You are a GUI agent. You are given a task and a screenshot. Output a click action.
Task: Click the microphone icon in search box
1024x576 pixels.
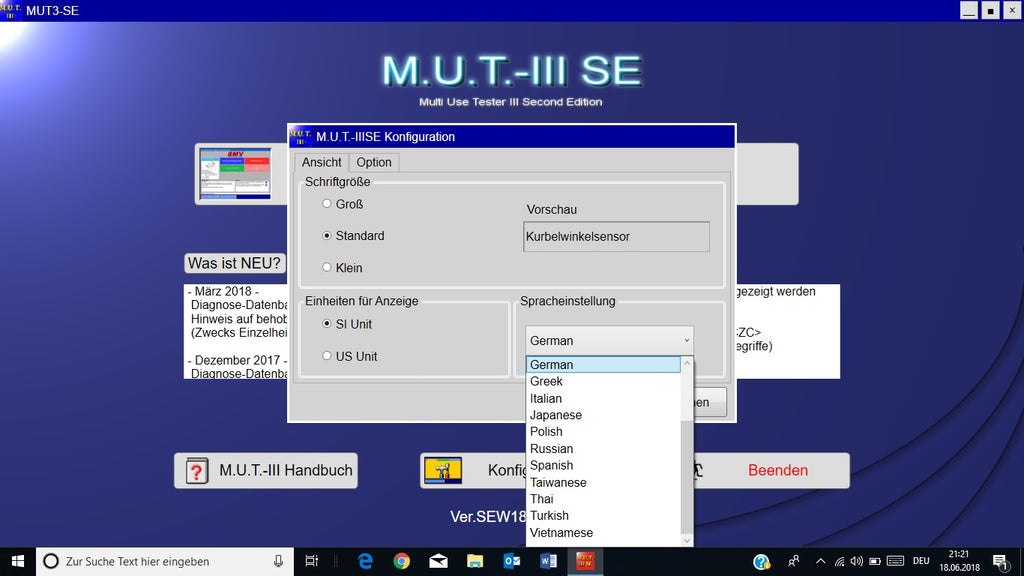click(278, 561)
